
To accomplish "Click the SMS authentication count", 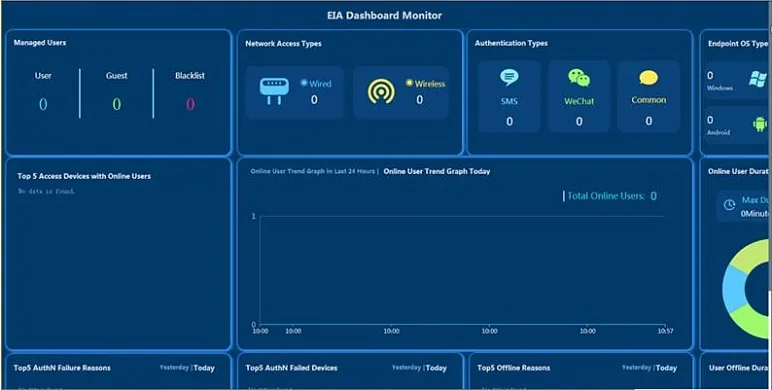I will coord(510,122).
